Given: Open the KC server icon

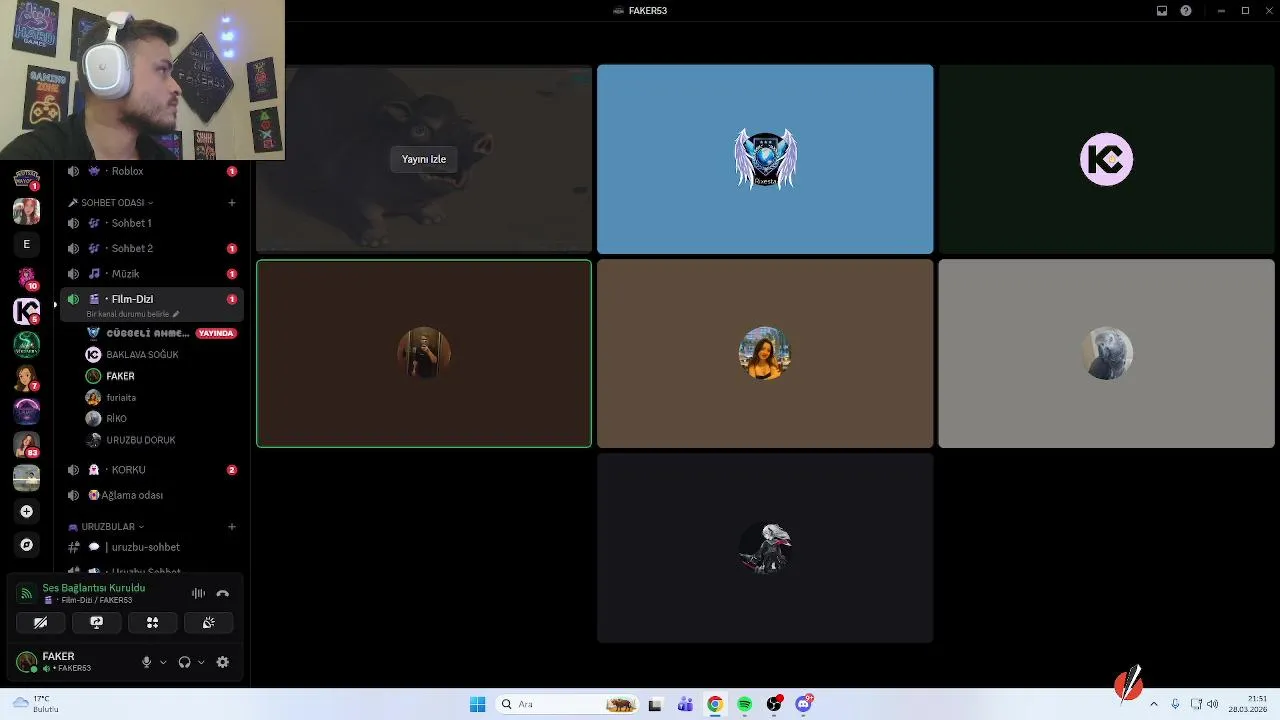Looking at the screenshot, I should [x=27, y=311].
